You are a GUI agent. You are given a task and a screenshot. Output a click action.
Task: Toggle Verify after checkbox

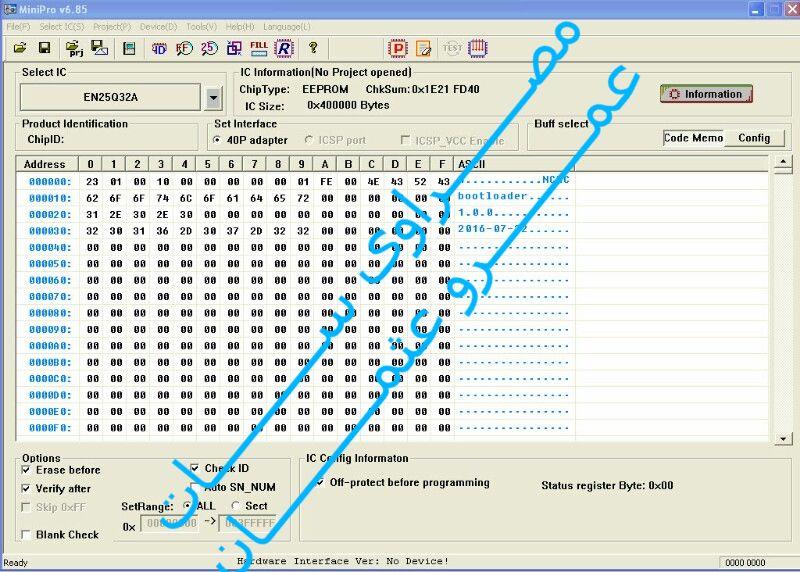coord(26,489)
